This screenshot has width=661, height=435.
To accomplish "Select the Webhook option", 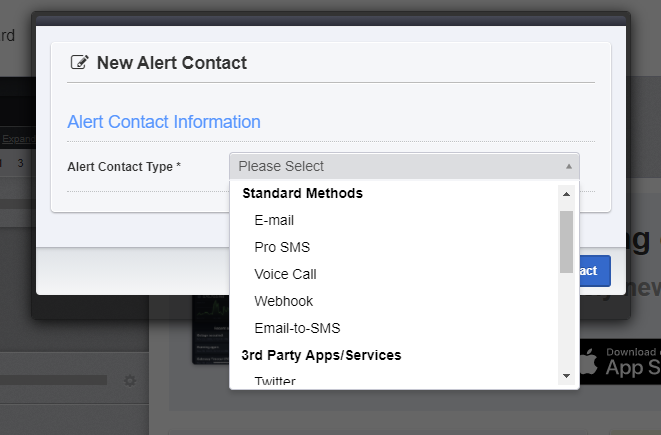I will [284, 301].
